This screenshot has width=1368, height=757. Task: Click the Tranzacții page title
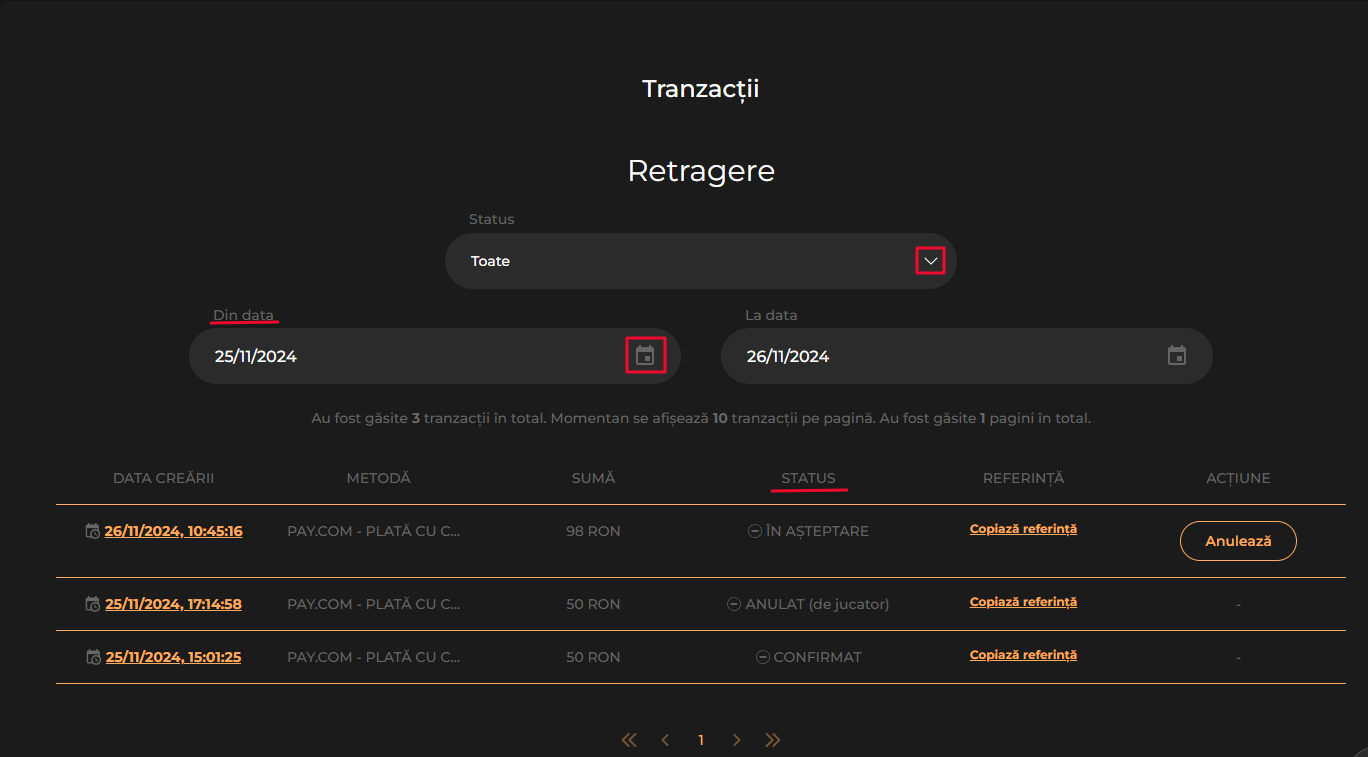click(700, 88)
